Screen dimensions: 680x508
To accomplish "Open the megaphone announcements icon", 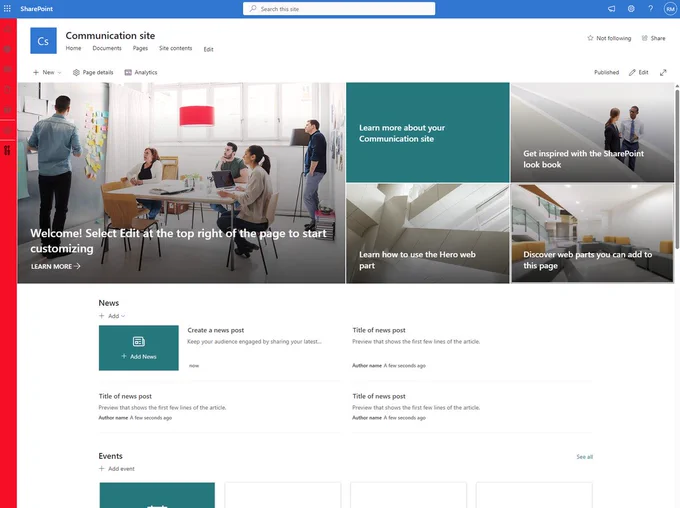I will pyautogui.click(x=611, y=9).
